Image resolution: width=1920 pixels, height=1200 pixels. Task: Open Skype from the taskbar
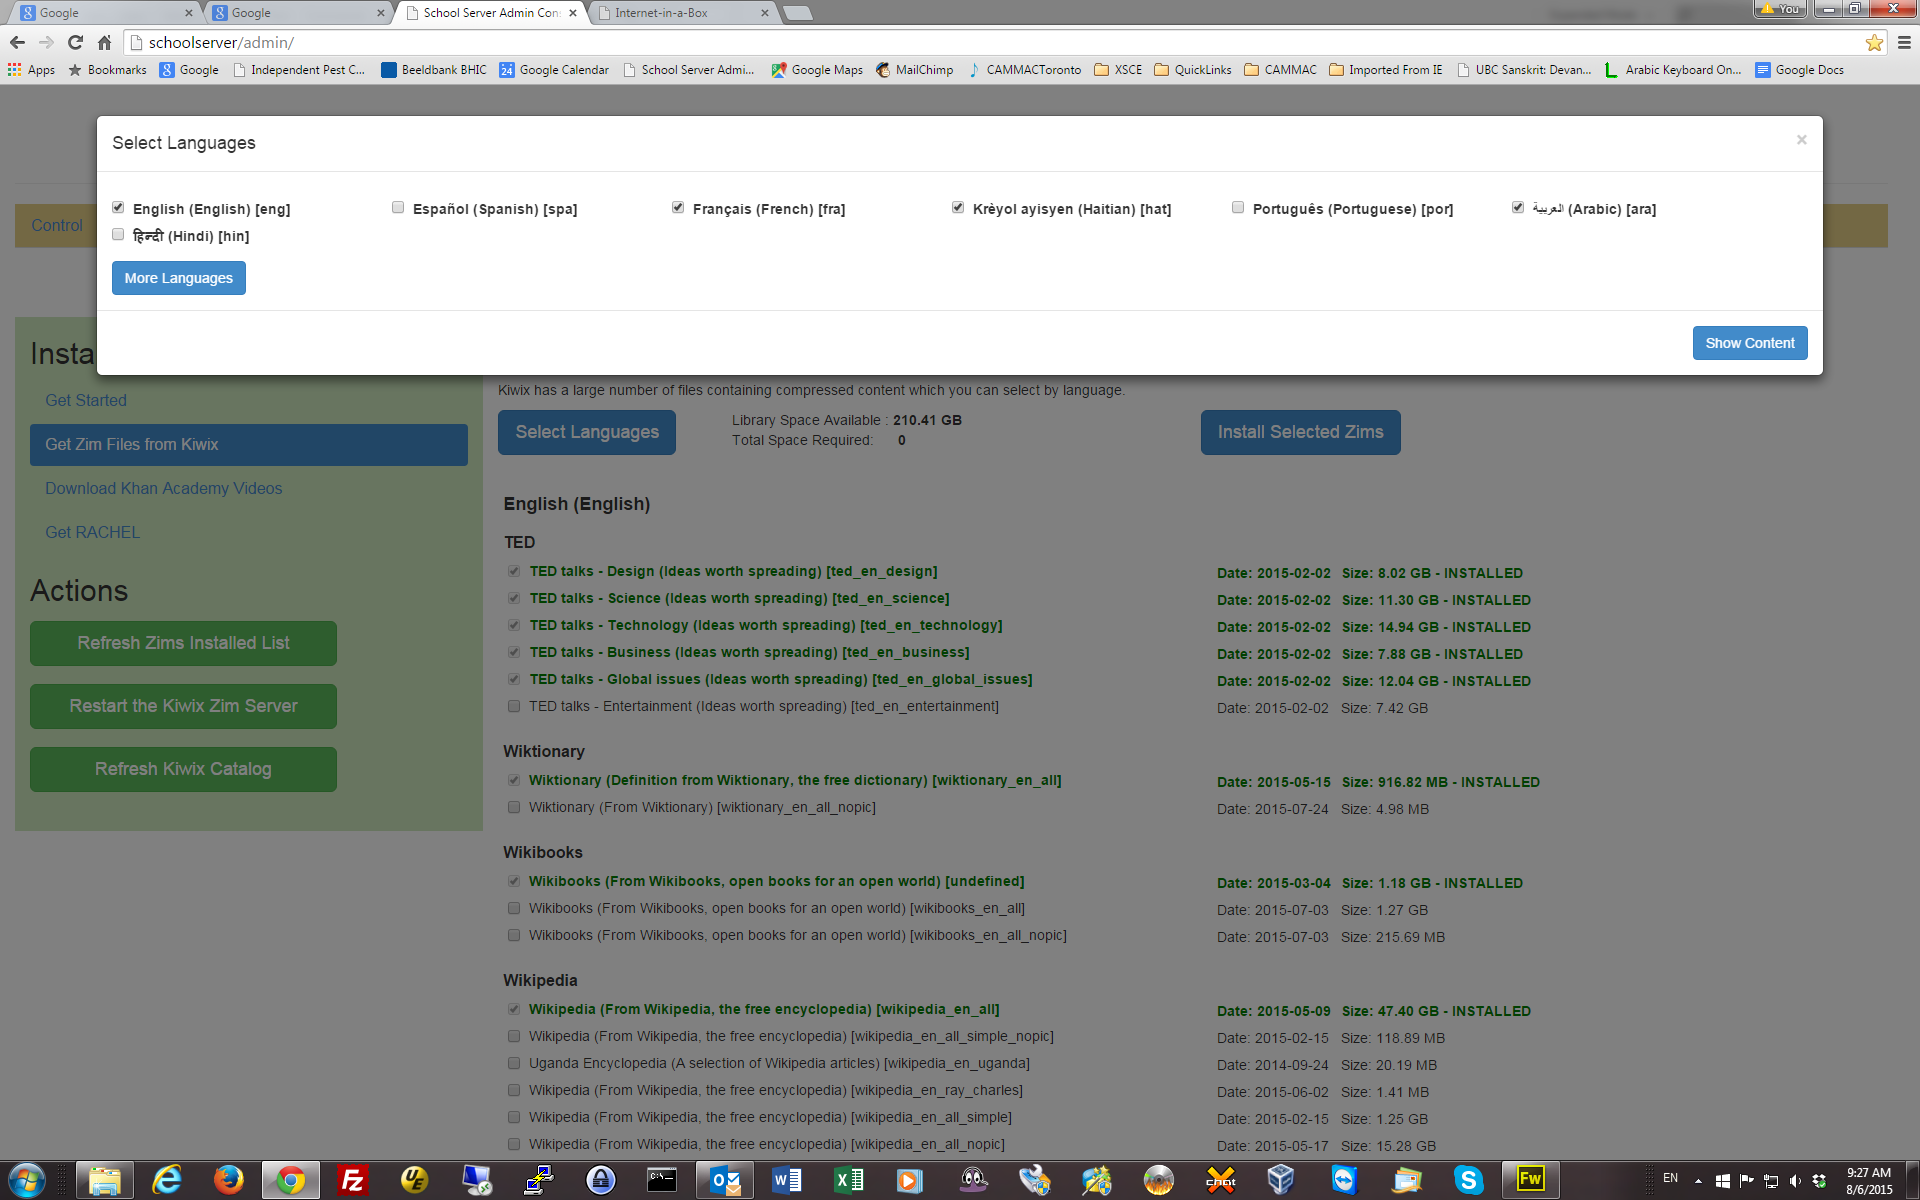1467,1180
